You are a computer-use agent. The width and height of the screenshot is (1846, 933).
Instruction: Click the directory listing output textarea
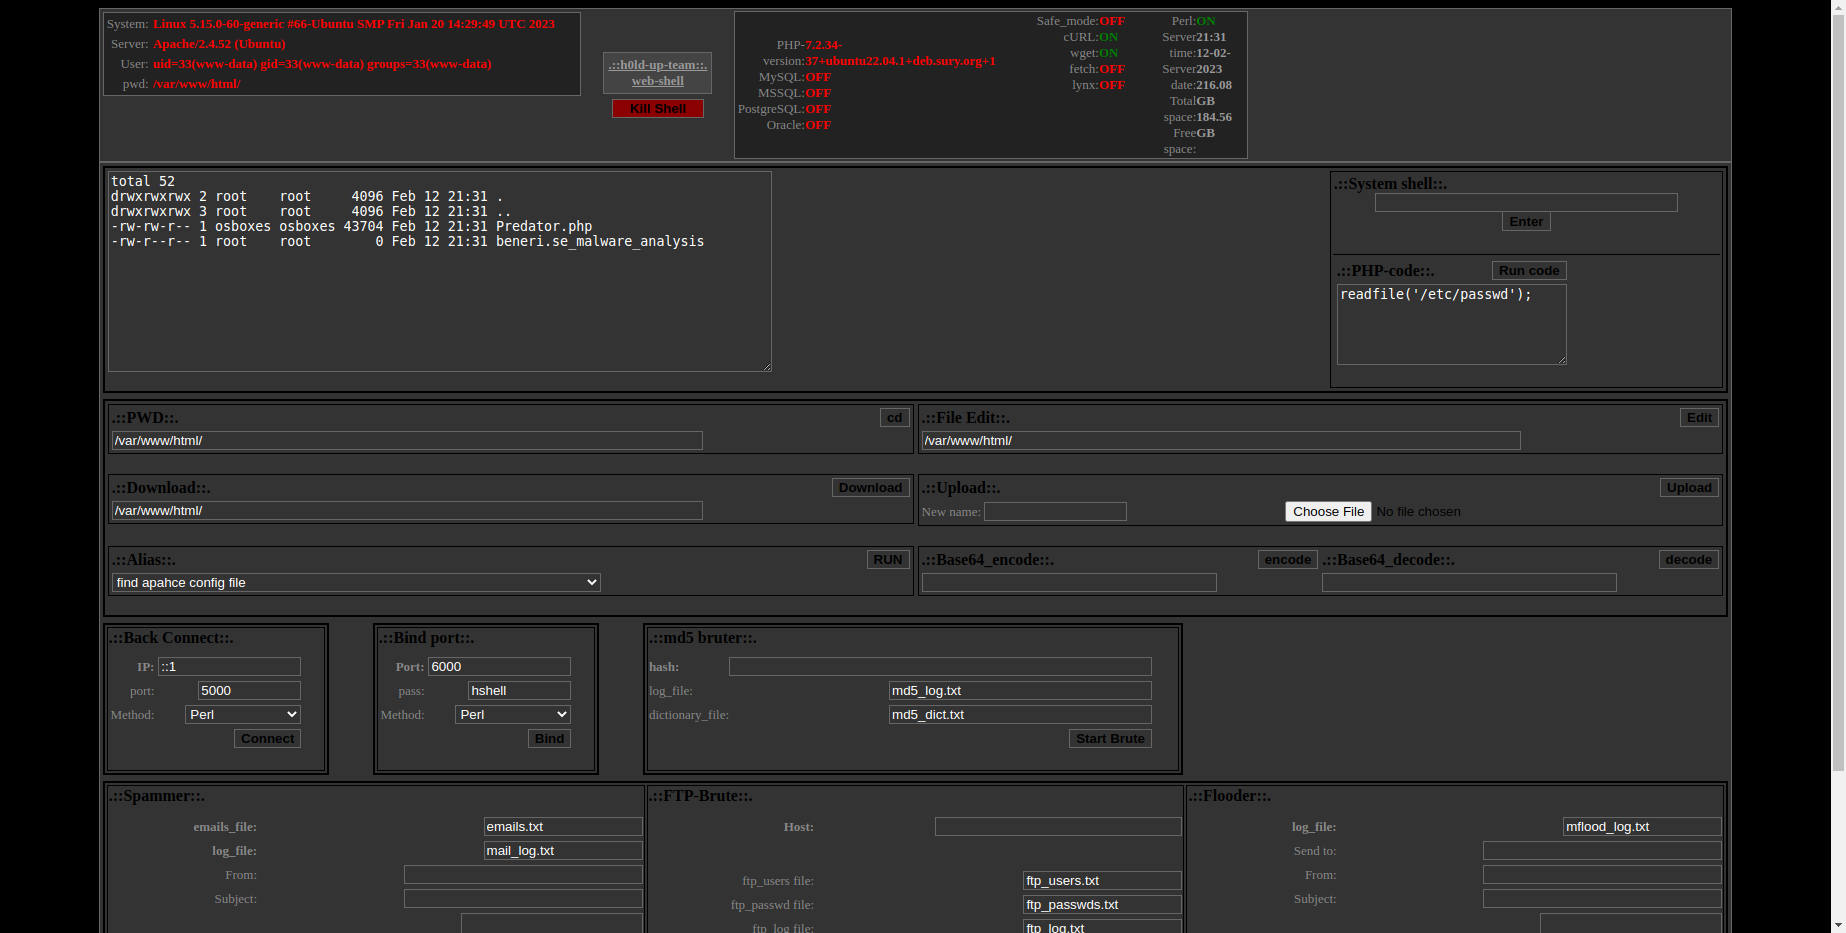[x=440, y=272]
